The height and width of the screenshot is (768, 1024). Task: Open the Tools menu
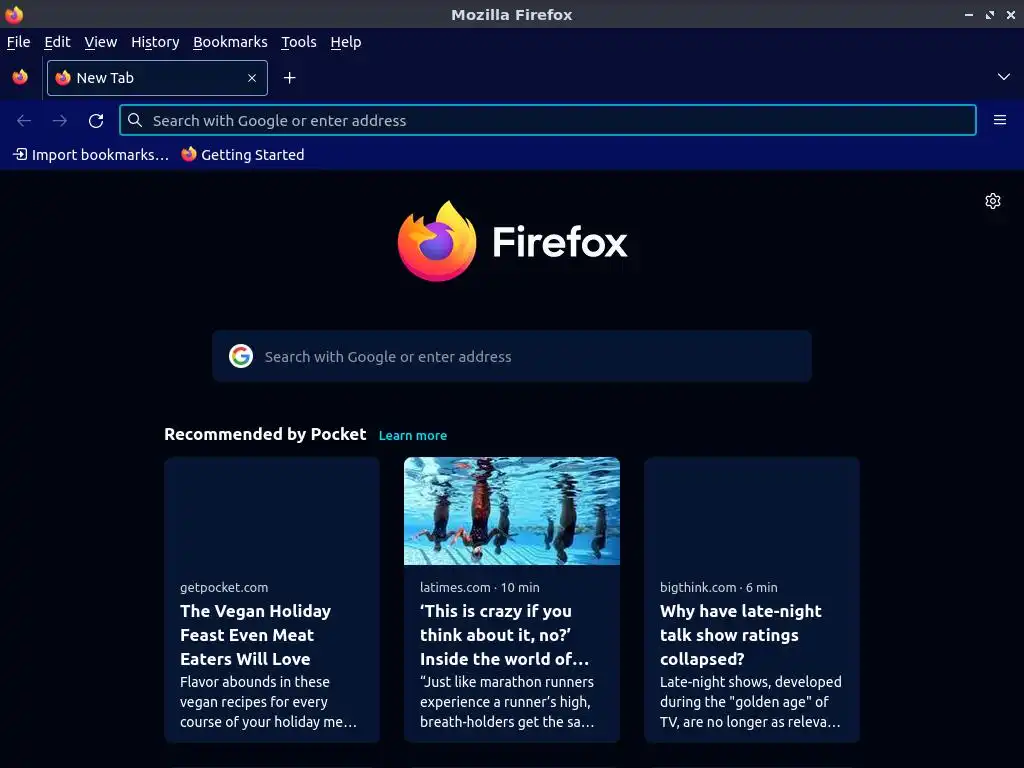[x=298, y=42]
